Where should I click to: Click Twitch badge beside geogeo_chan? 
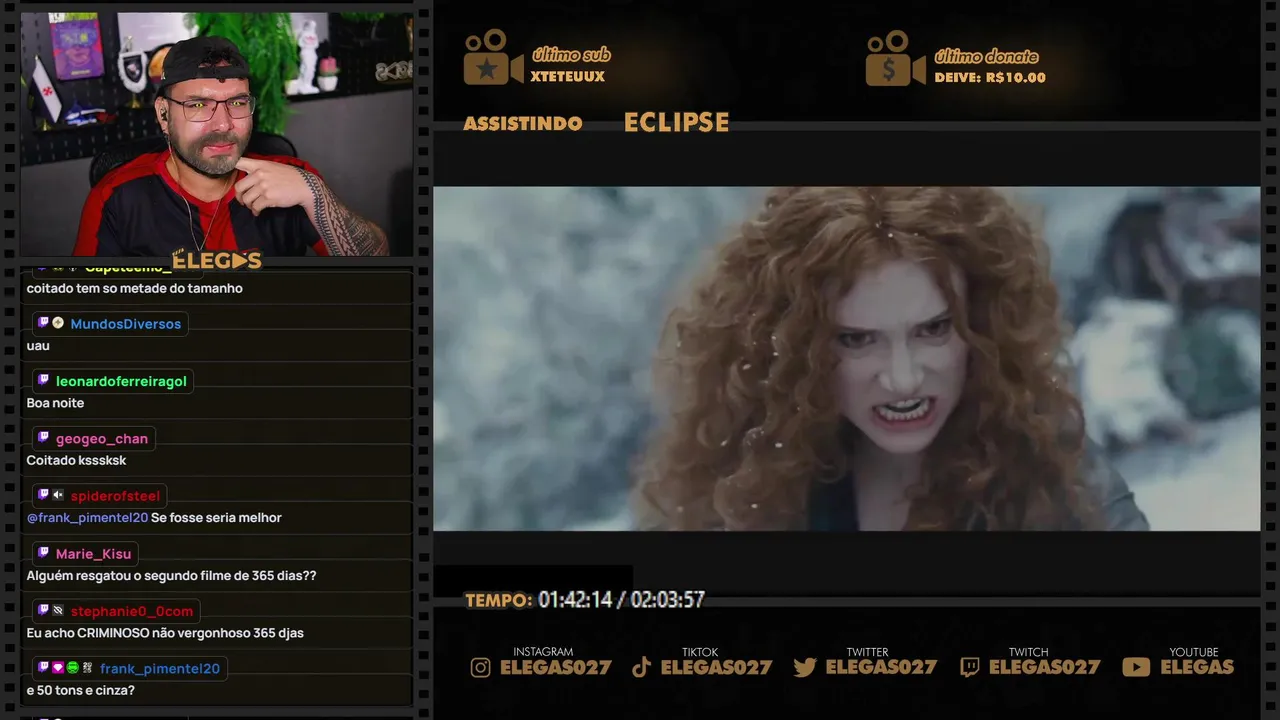pyautogui.click(x=43, y=438)
